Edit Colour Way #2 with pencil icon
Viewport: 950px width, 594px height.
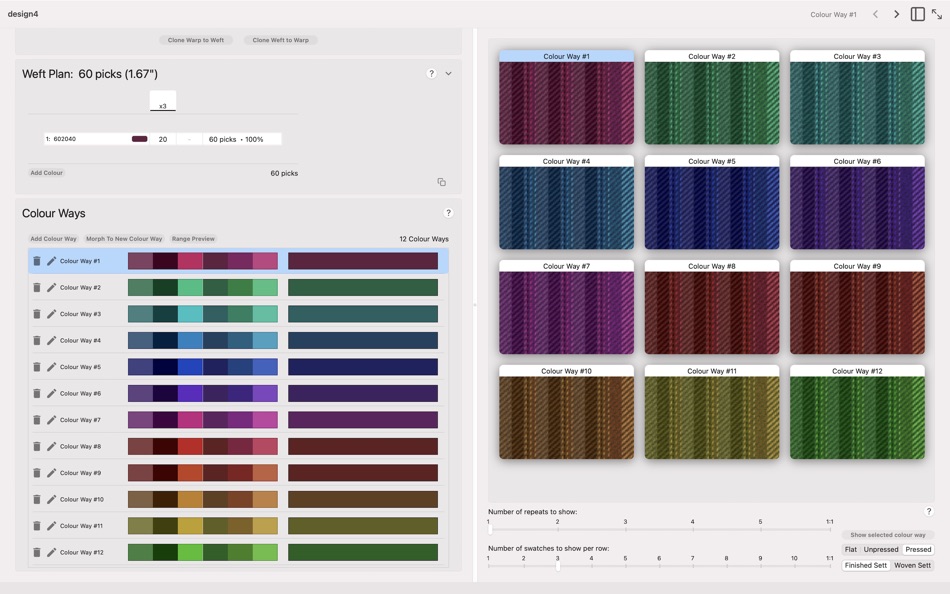(x=51, y=287)
